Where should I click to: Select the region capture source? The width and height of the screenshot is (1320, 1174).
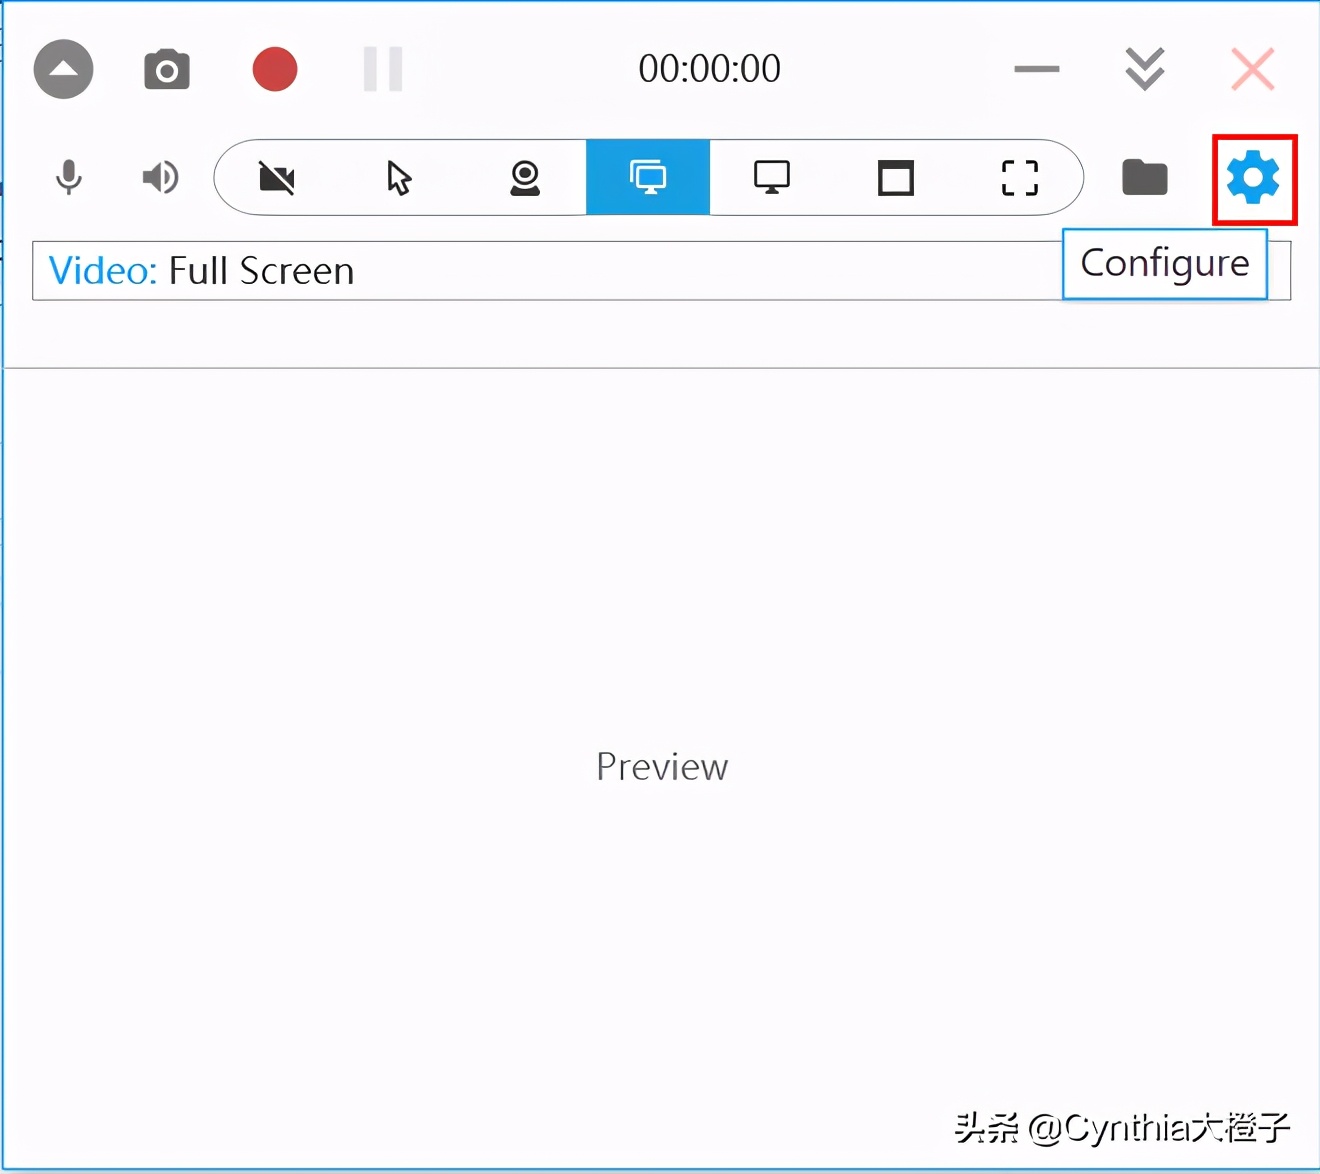(1020, 178)
